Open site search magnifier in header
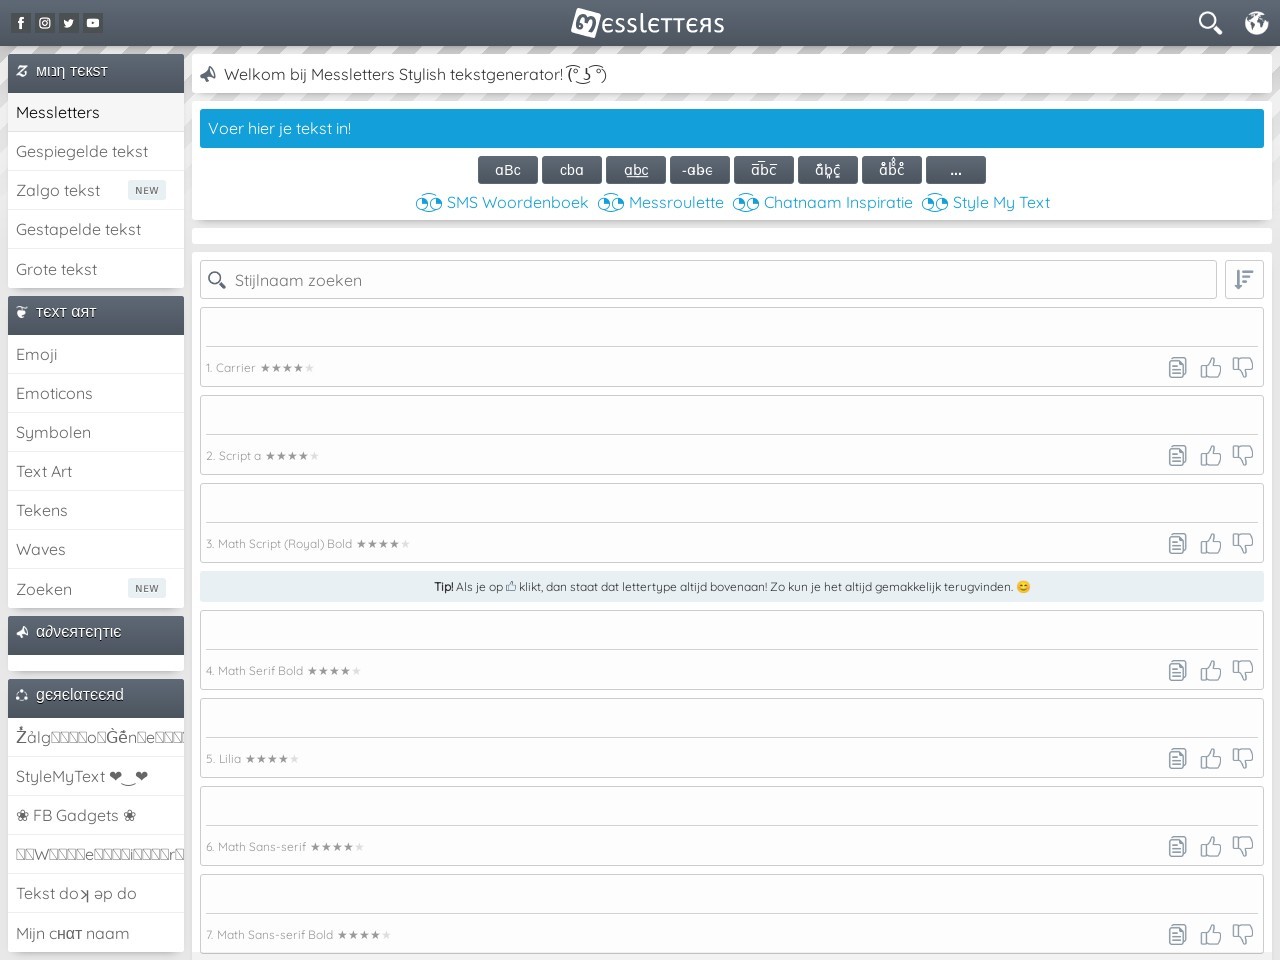The width and height of the screenshot is (1280, 960). (x=1210, y=23)
